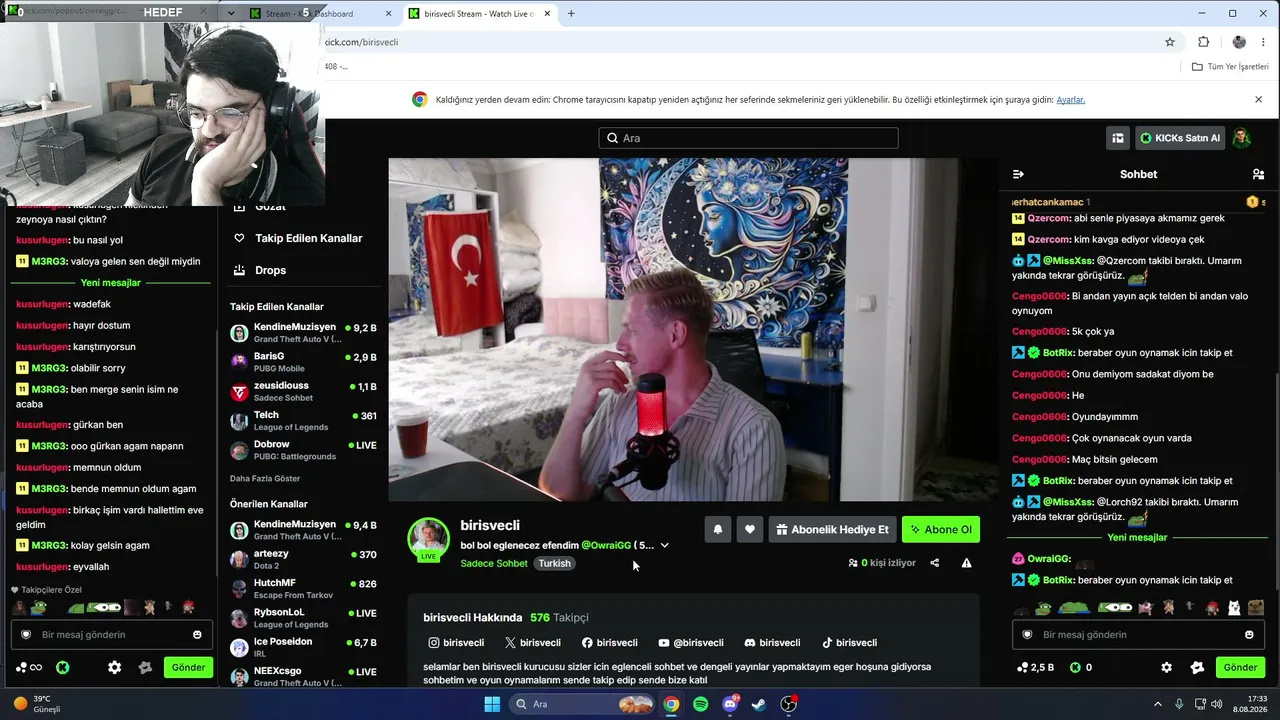
Task: Open a new Chrome tab
Action: tap(571, 14)
